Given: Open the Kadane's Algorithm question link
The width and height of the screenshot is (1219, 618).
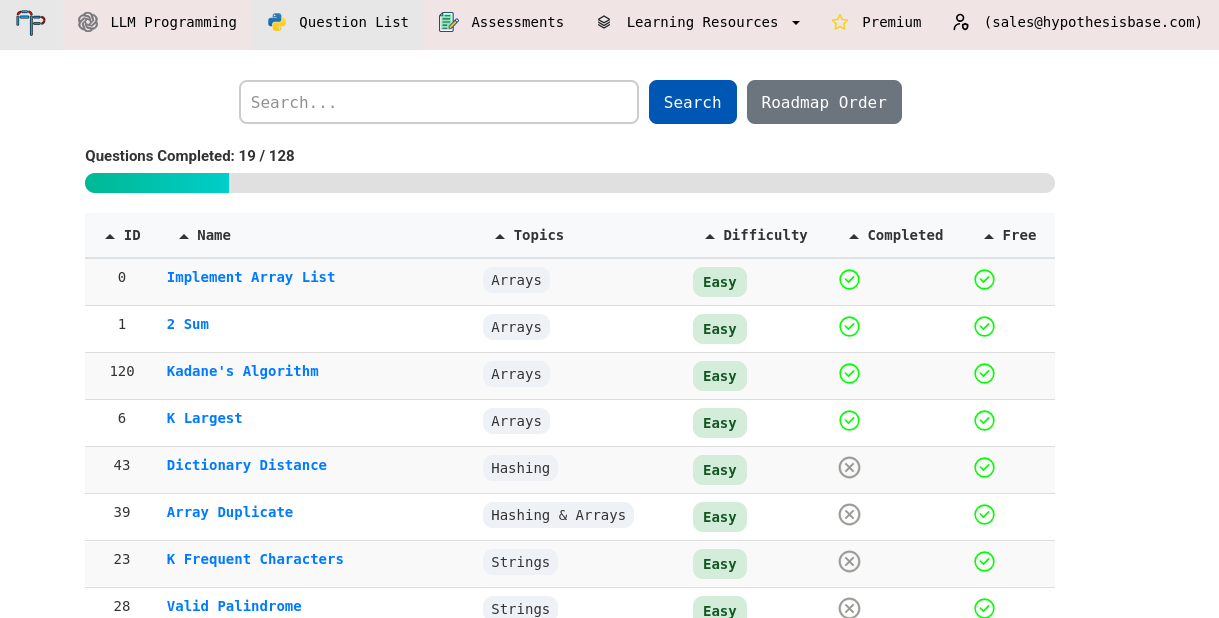Looking at the screenshot, I should click(x=243, y=371).
